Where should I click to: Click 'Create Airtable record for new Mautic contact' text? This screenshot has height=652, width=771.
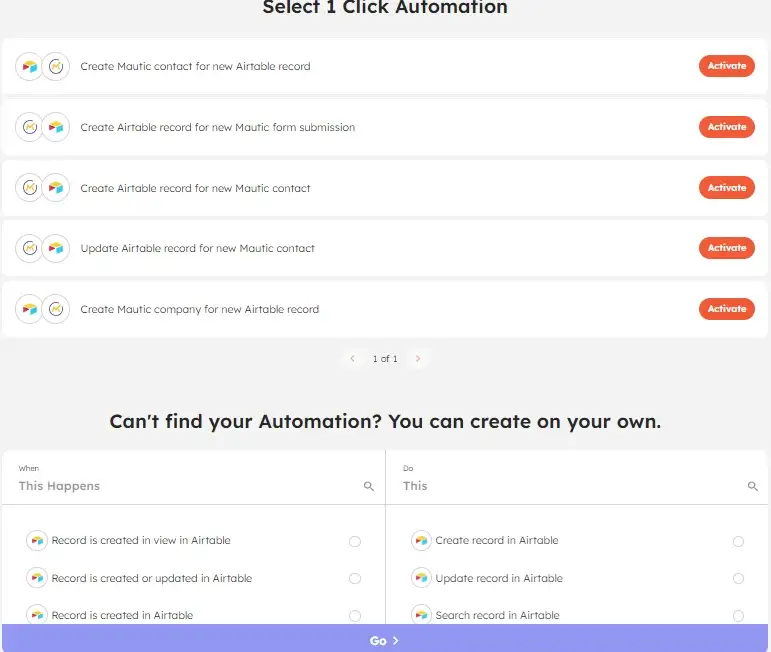195,188
